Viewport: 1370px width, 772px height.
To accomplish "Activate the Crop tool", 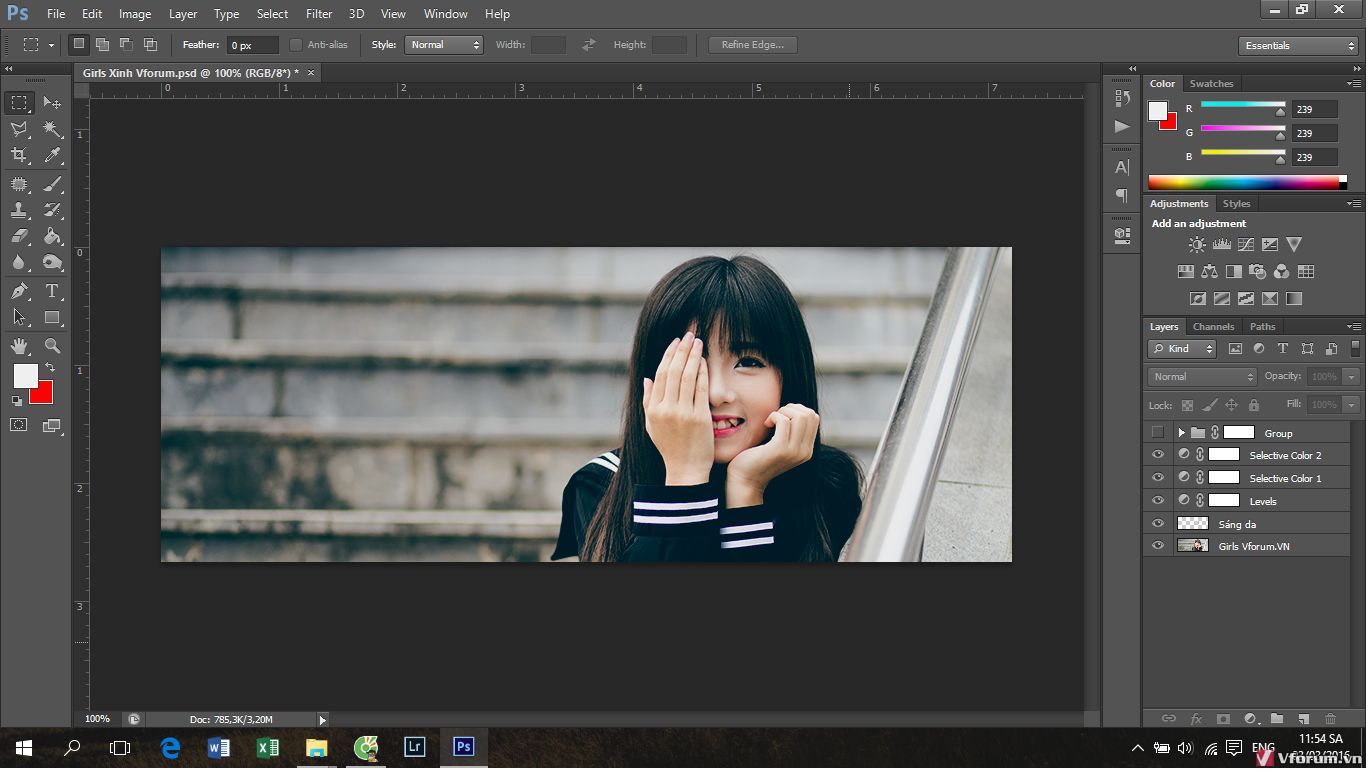I will click(19, 155).
